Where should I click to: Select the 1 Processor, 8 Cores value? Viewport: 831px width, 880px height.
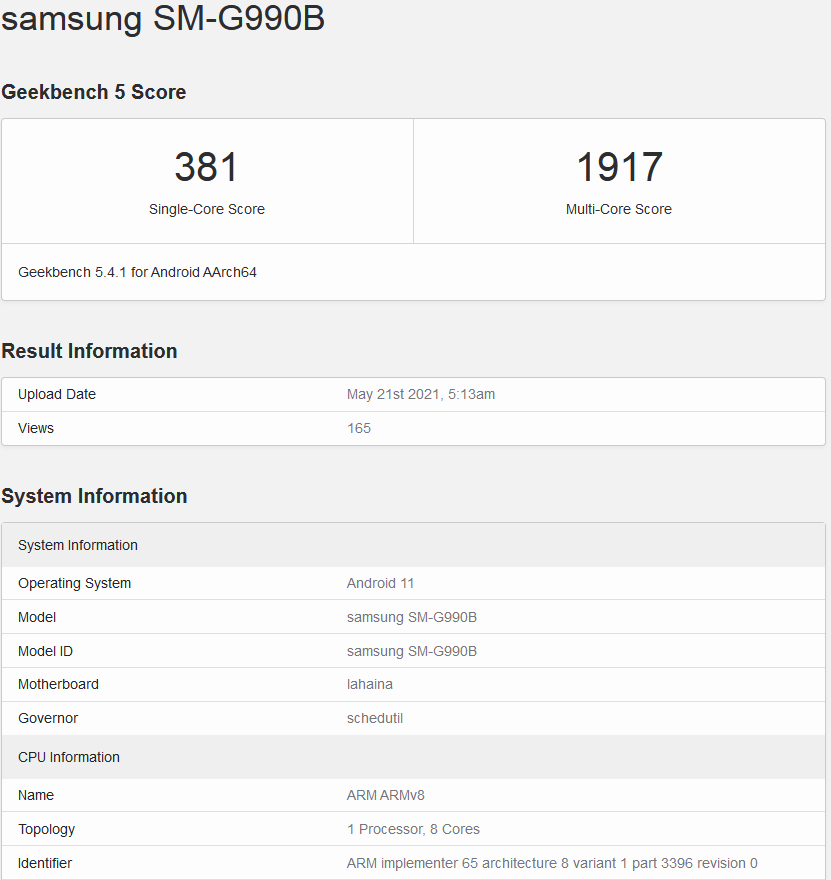(x=414, y=829)
